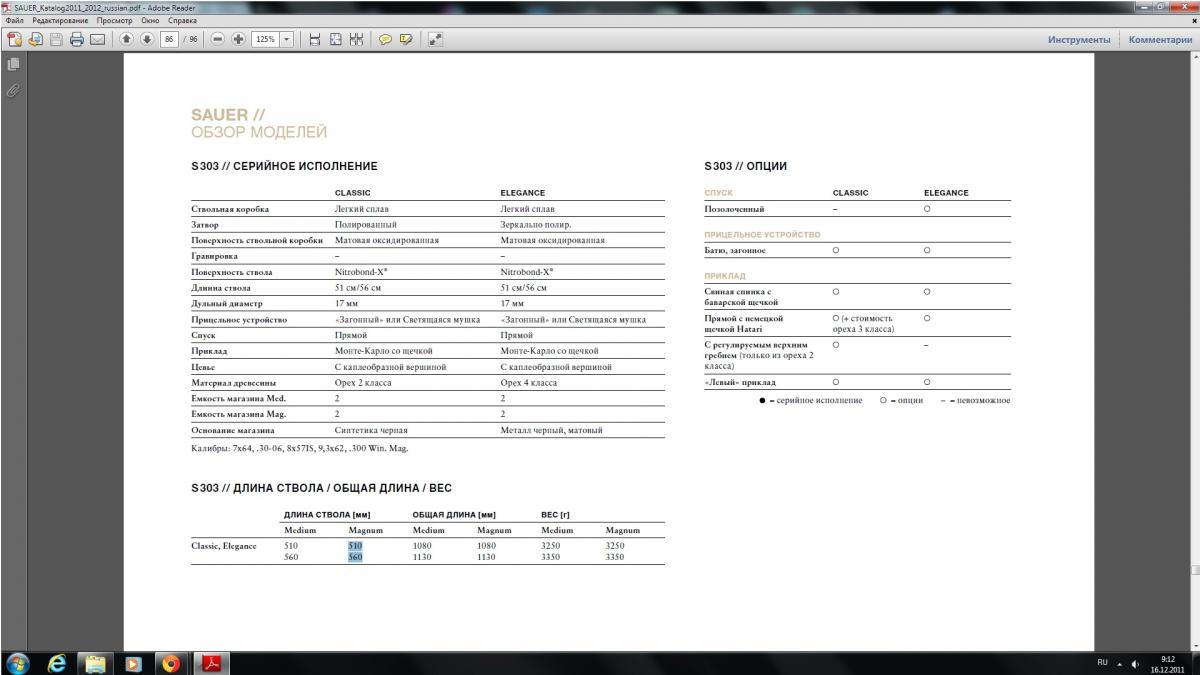Toggle fit-to-width scrolling view
The width and height of the screenshot is (1200, 675).
coord(315,40)
